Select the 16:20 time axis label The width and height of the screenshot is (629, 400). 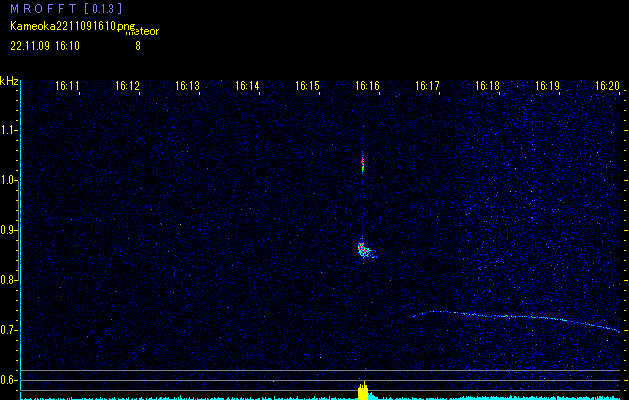tap(607, 86)
